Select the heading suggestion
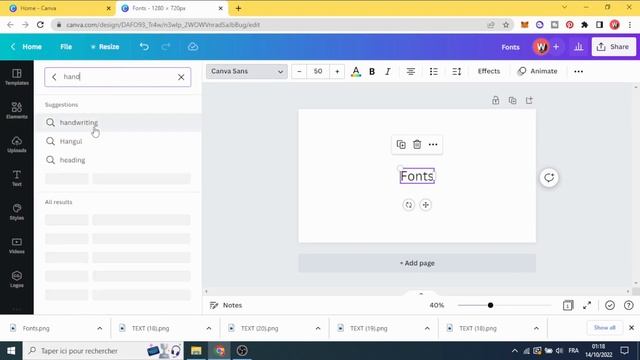The image size is (640, 360). coord(118,160)
